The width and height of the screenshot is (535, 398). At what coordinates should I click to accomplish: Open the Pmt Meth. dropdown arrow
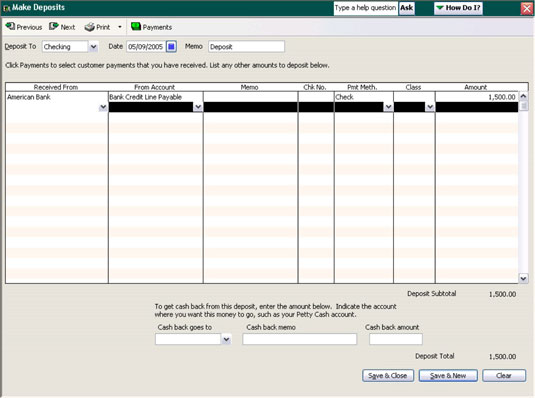click(x=388, y=107)
